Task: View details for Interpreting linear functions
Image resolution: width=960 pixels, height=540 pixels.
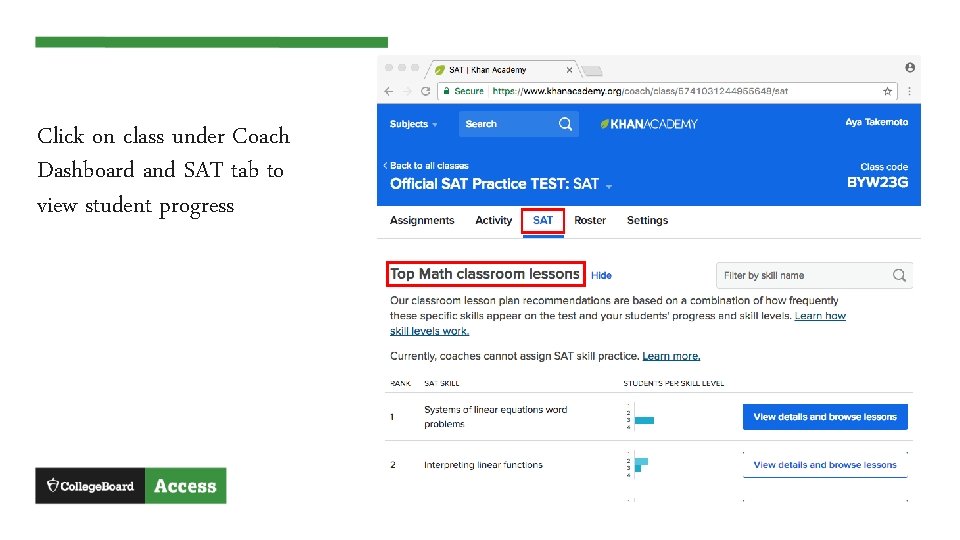Action: (x=825, y=465)
